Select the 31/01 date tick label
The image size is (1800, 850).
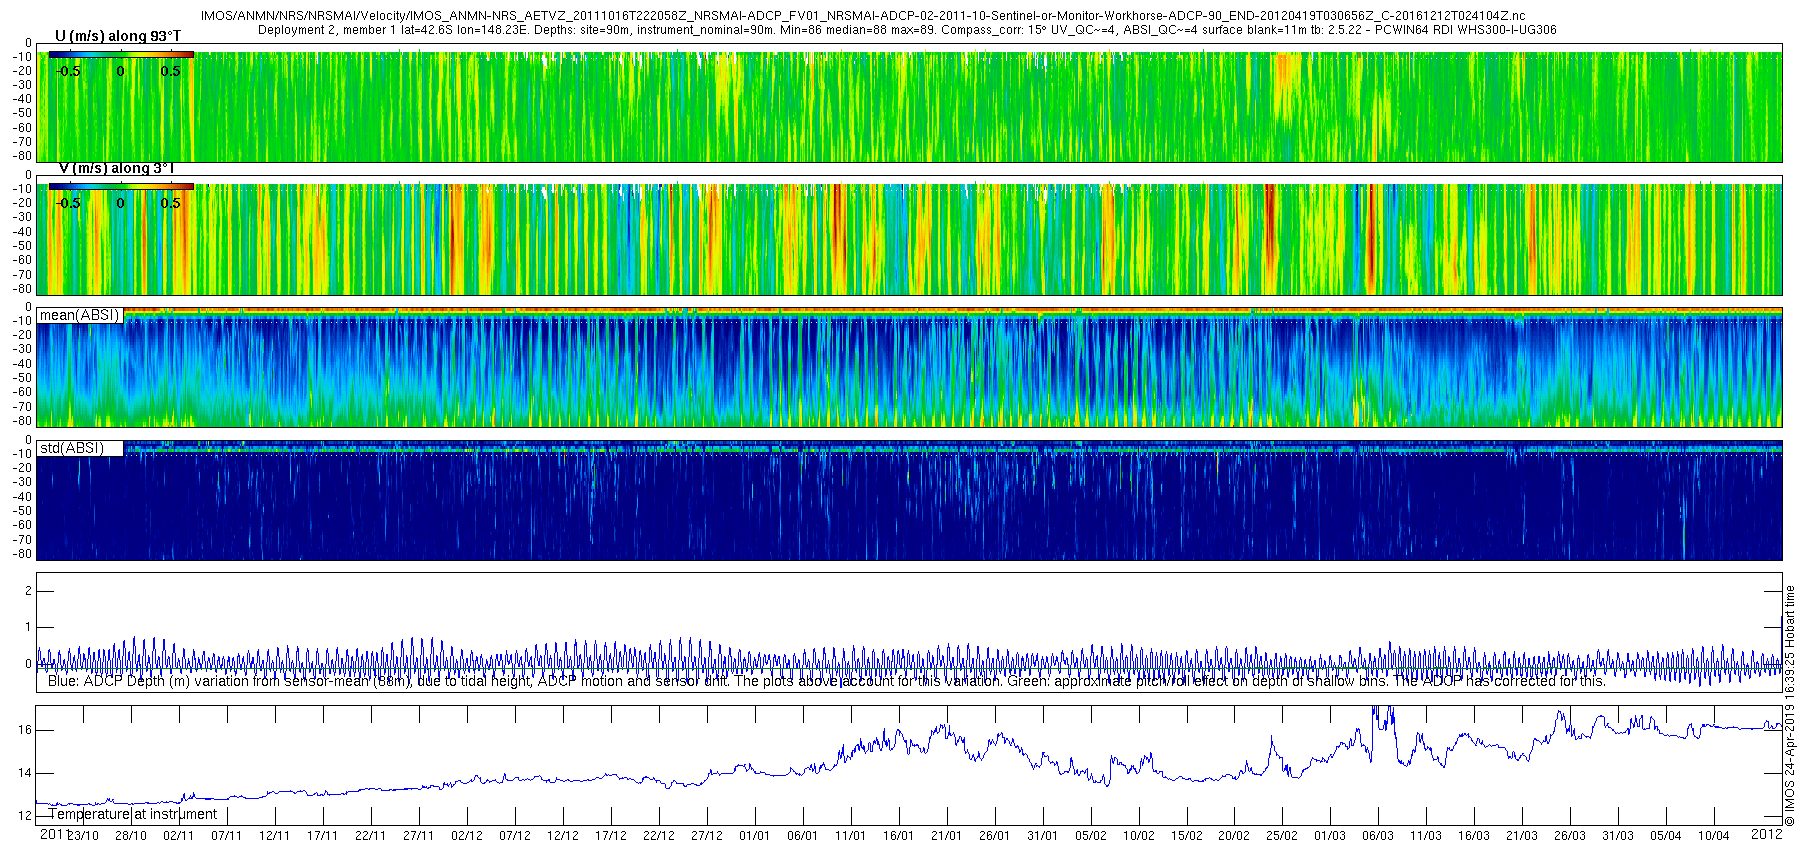1043,836
